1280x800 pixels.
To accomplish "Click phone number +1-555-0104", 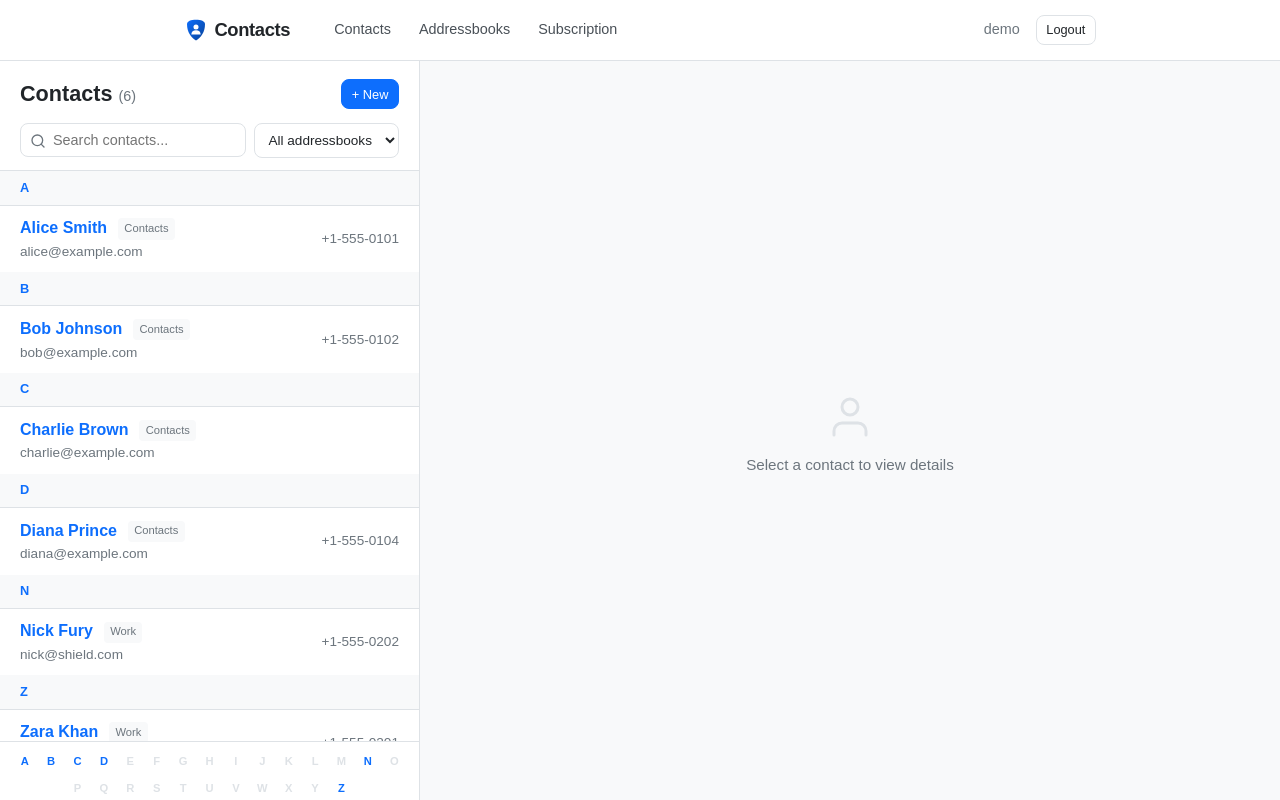I will coord(360,540).
